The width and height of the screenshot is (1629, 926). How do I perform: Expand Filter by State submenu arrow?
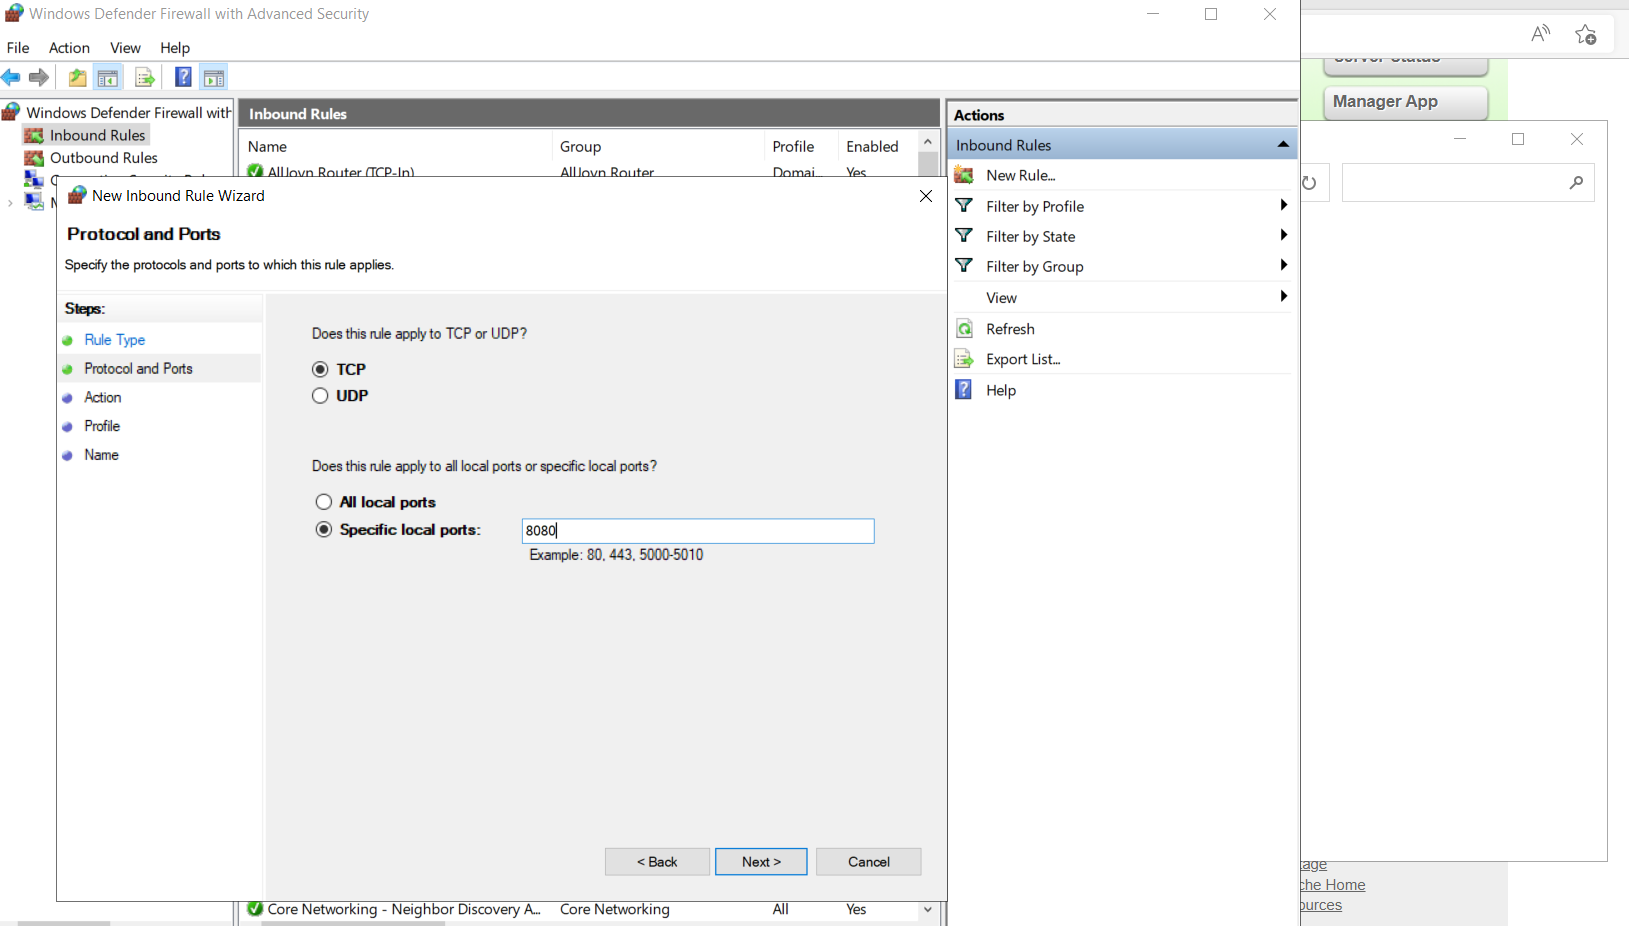click(x=1283, y=235)
